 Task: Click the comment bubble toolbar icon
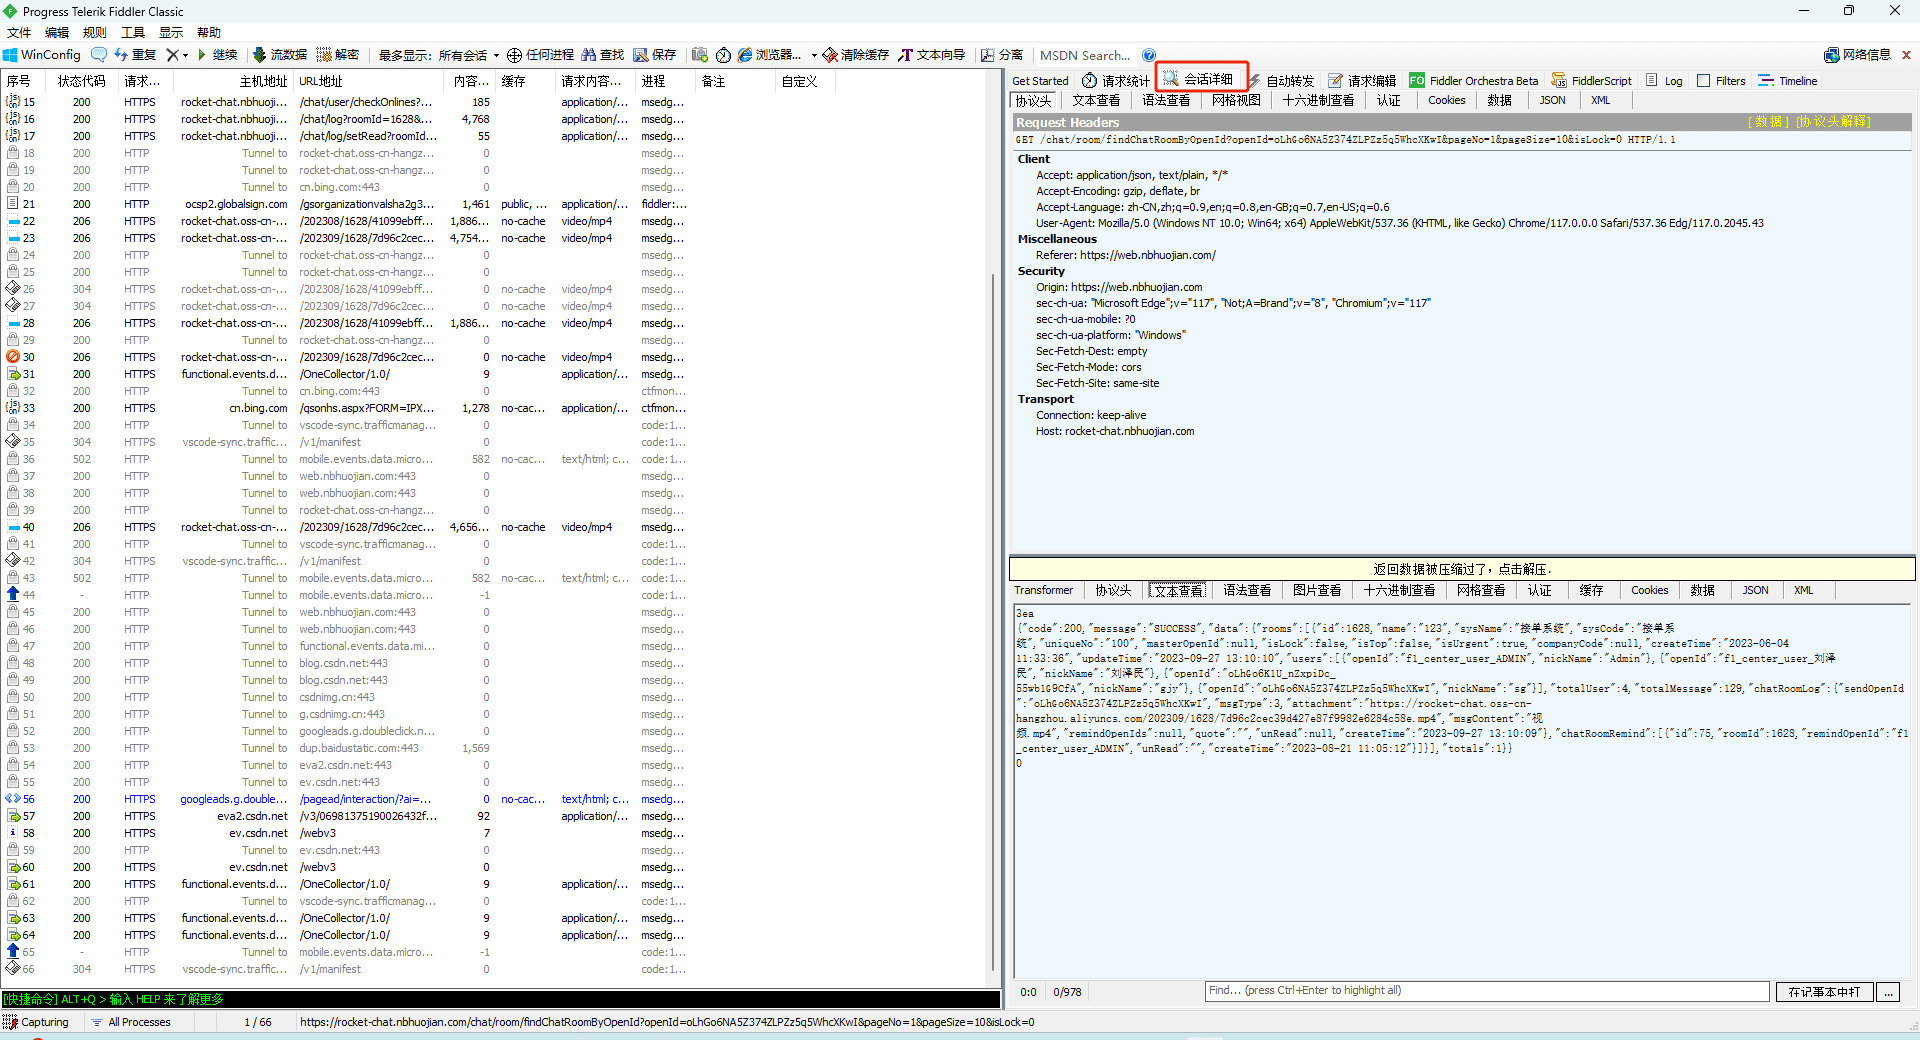(98, 55)
